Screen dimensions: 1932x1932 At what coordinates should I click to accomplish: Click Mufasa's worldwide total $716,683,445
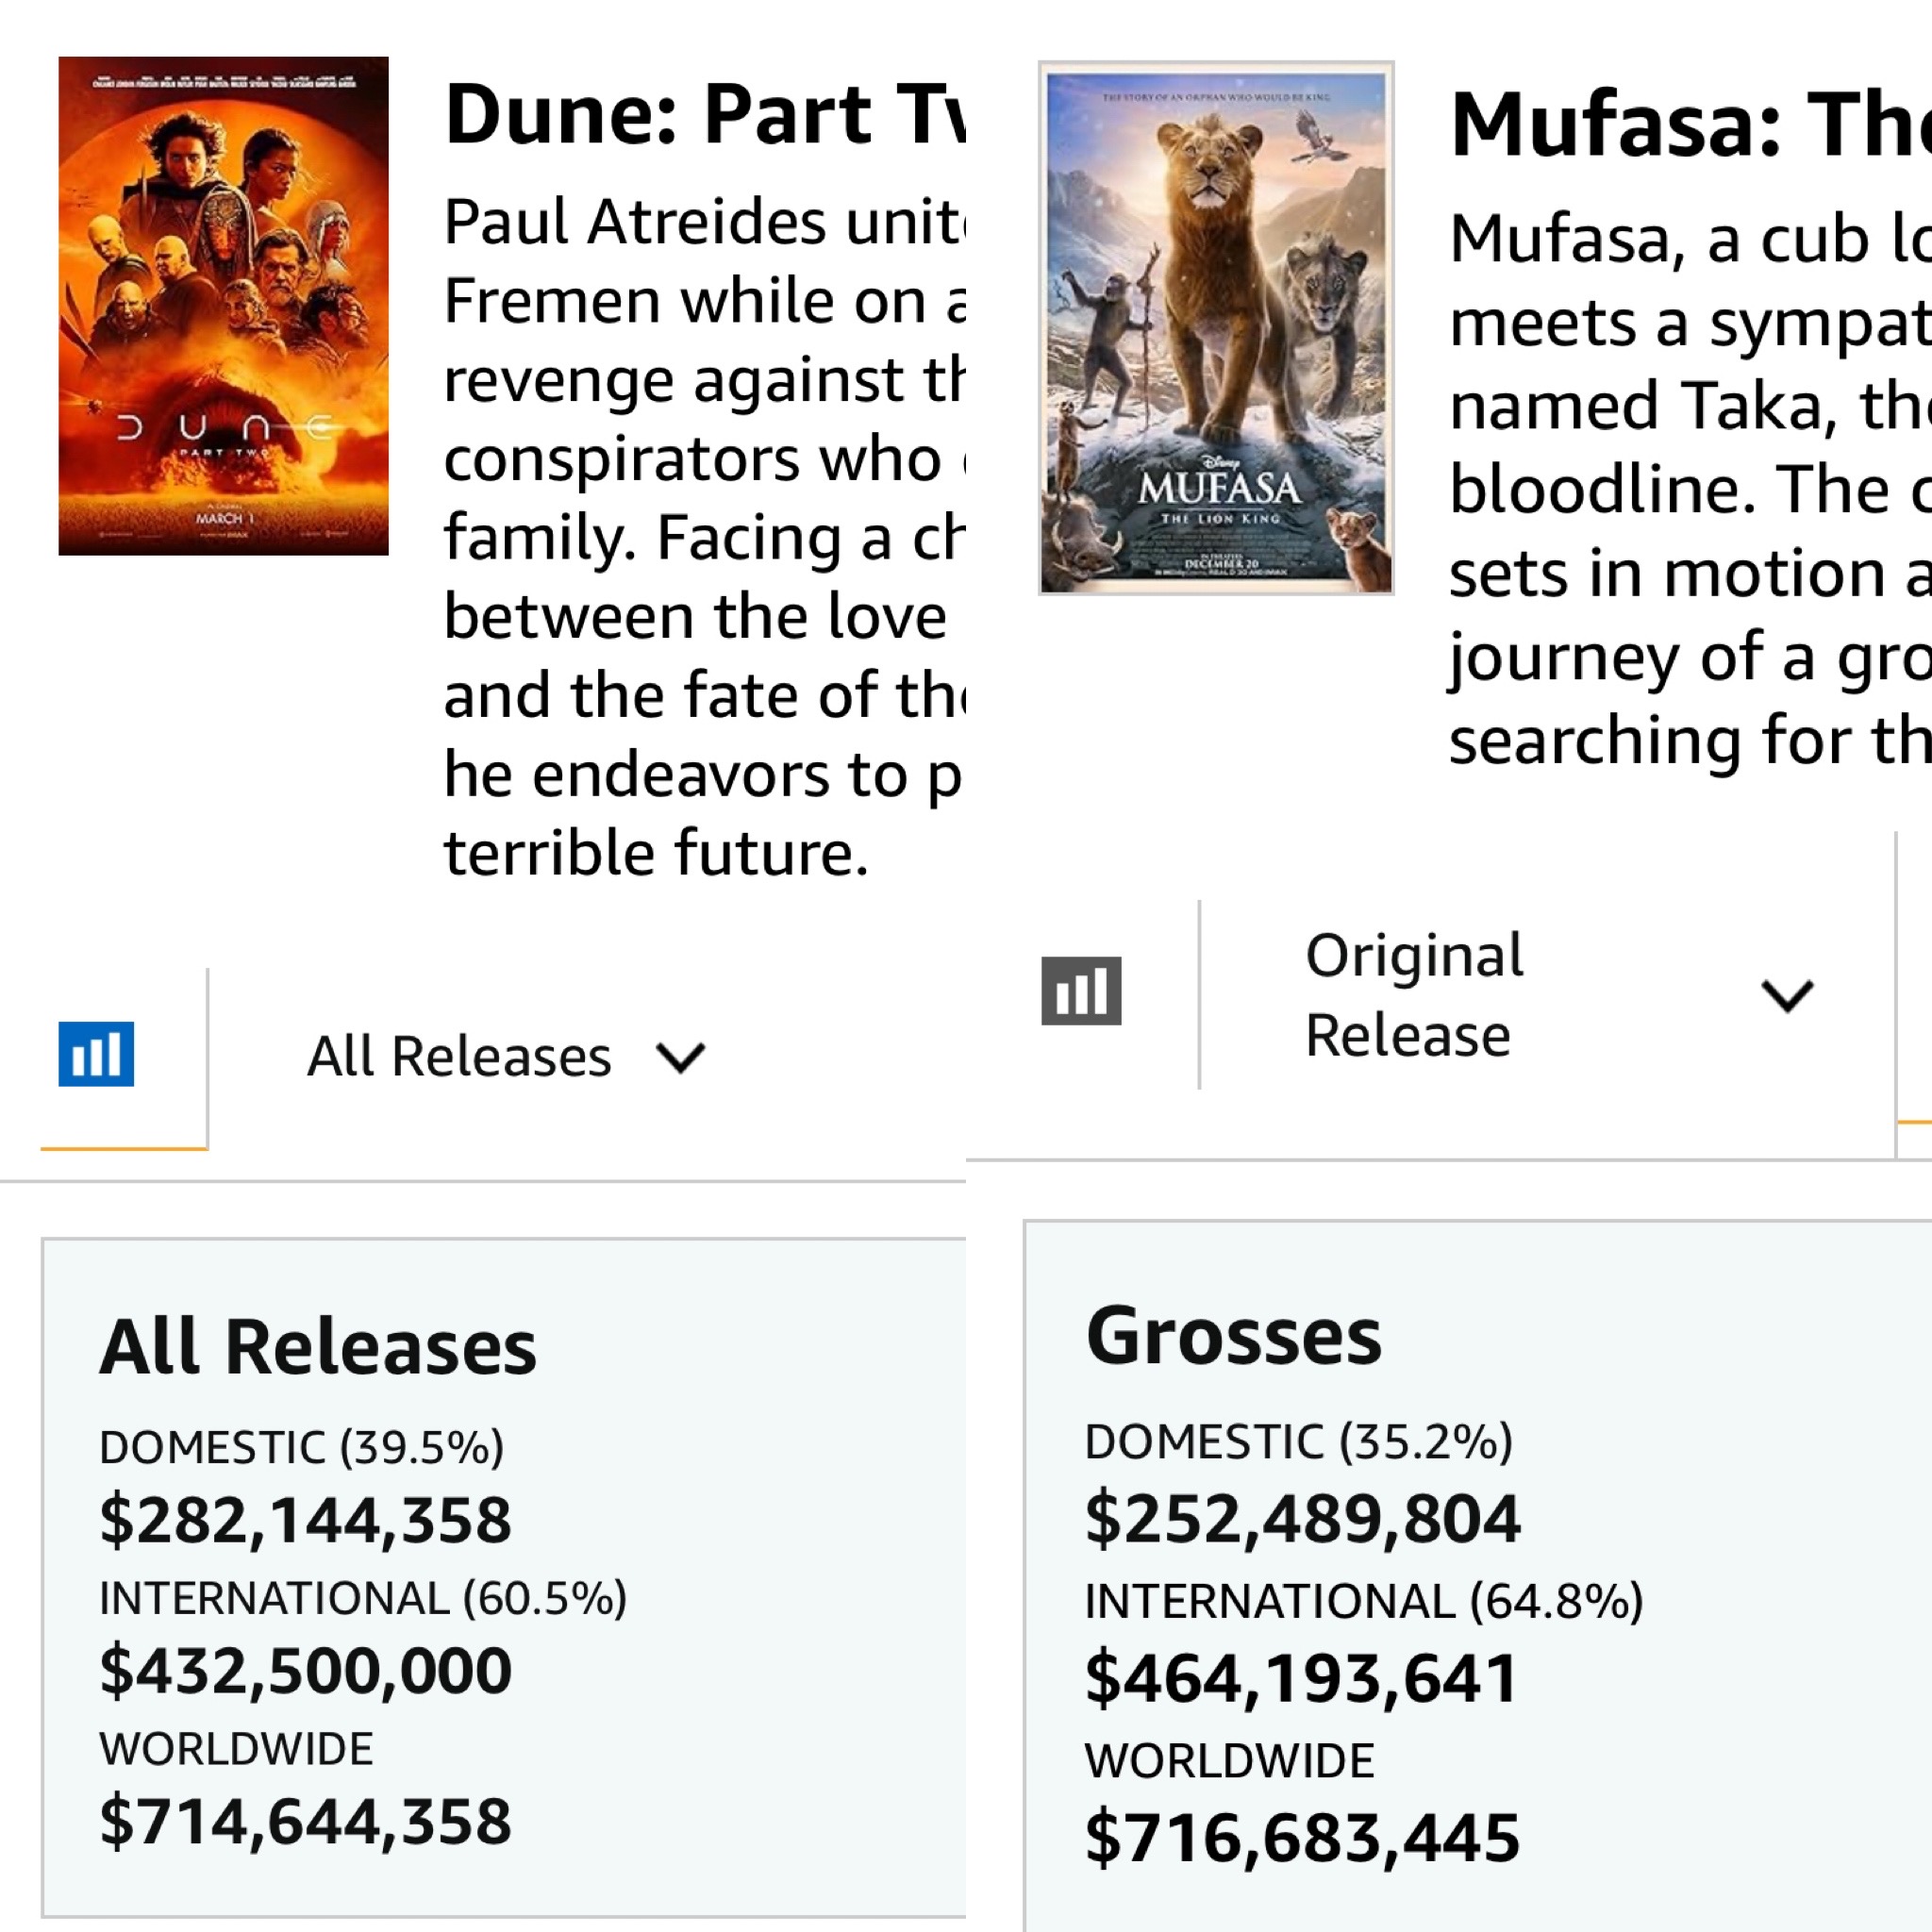1302,1838
